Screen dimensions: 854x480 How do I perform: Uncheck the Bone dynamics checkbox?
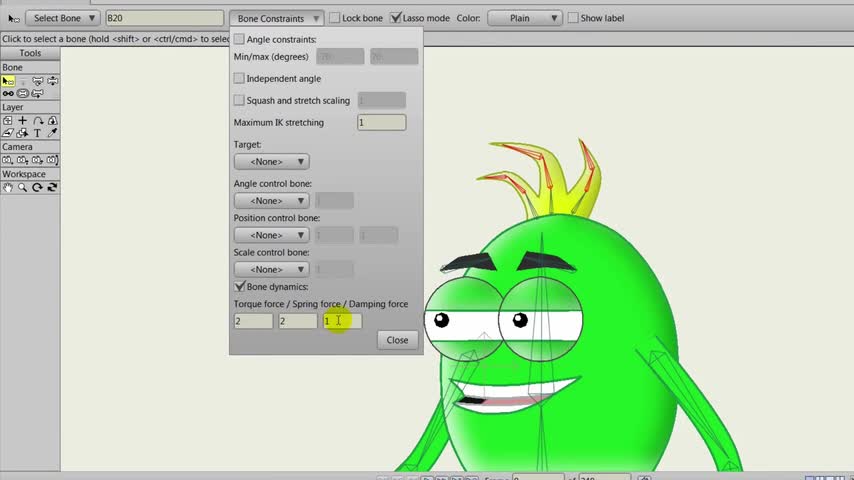tap(240, 287)
